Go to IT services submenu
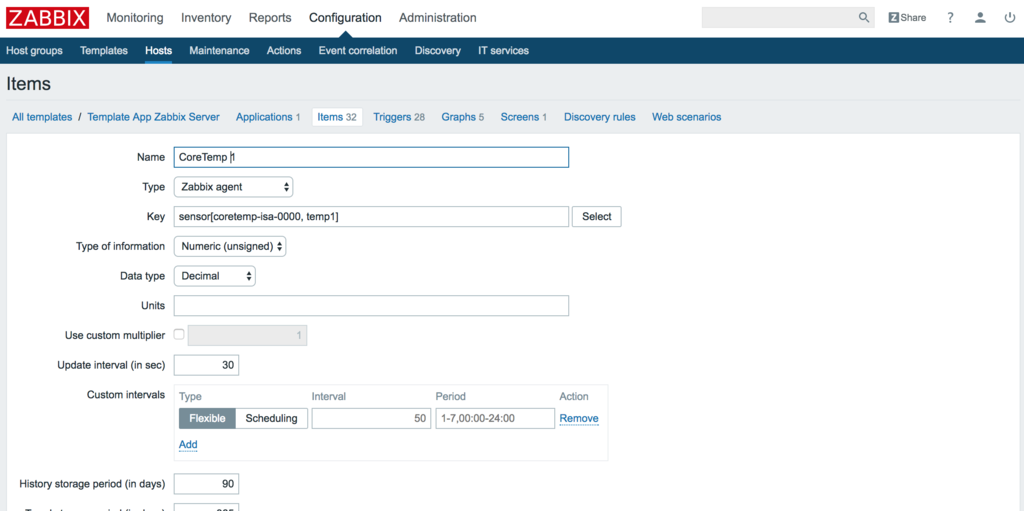Screen dimensions: 1024x511 tap(504, 50)
